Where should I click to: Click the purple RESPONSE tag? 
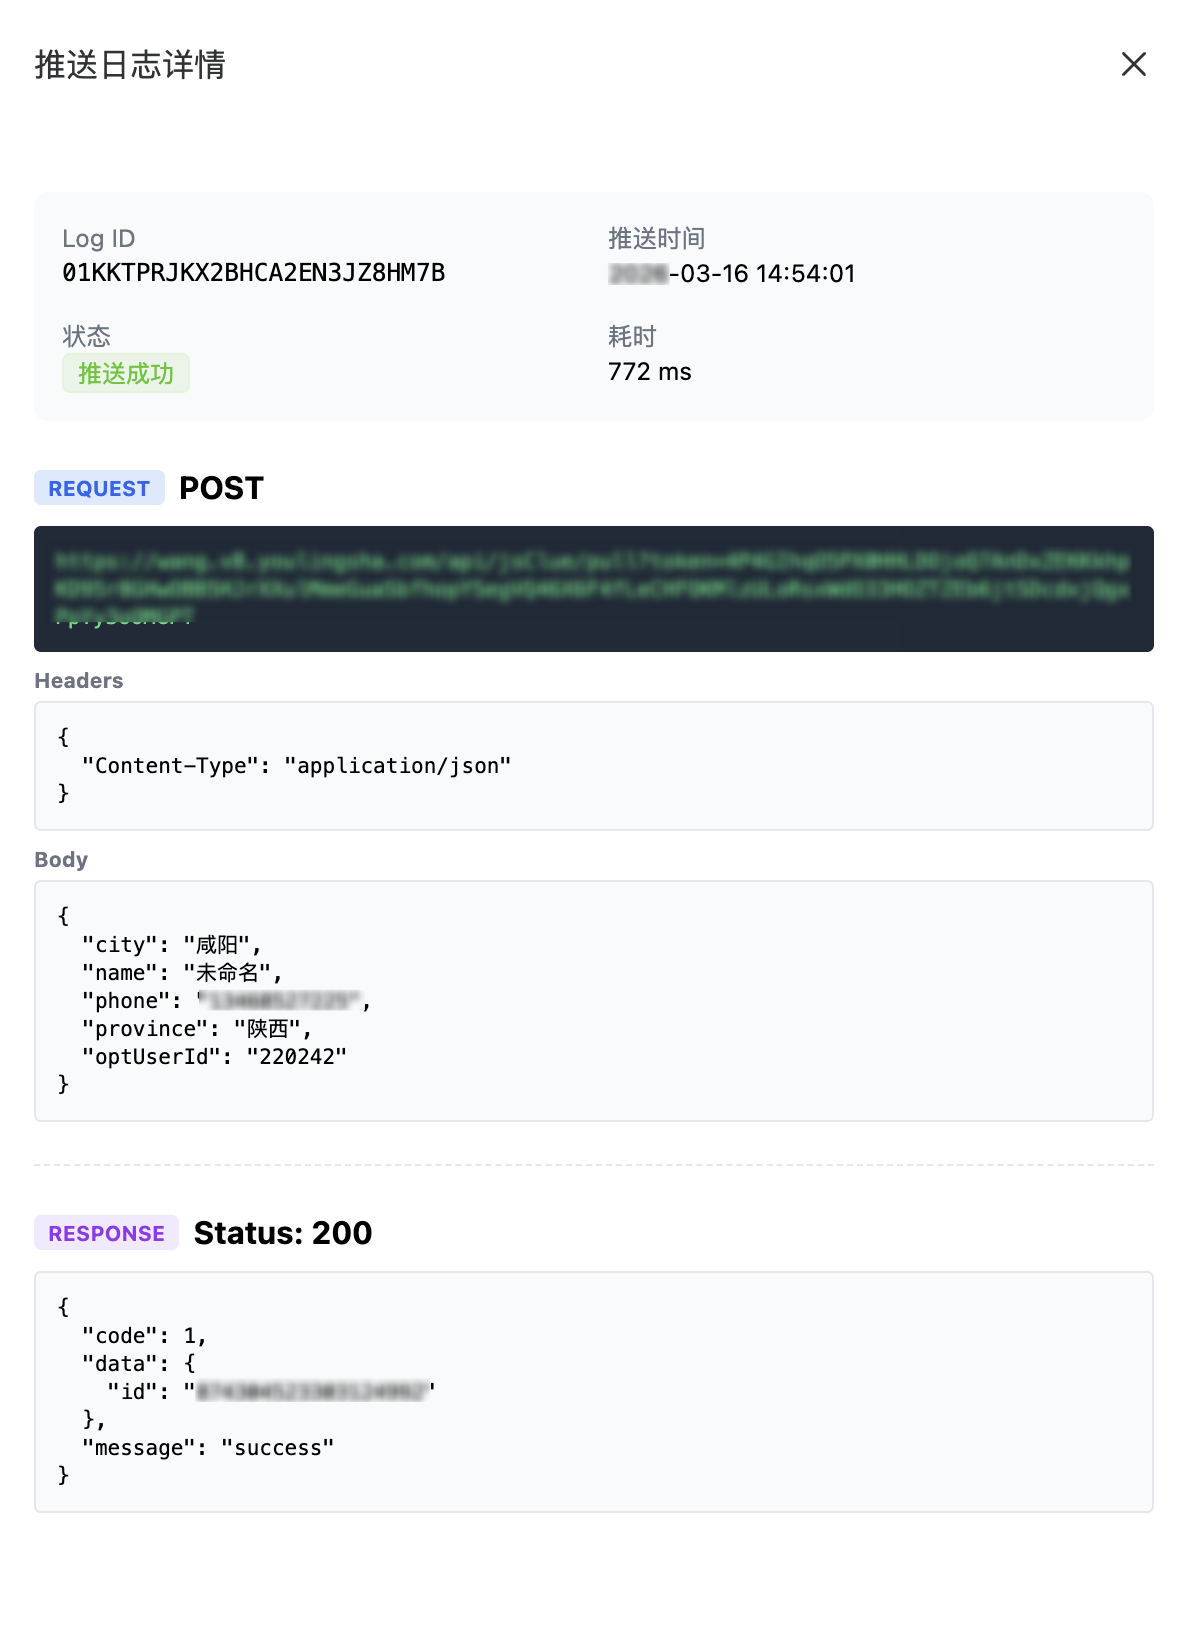[106, 1234]
